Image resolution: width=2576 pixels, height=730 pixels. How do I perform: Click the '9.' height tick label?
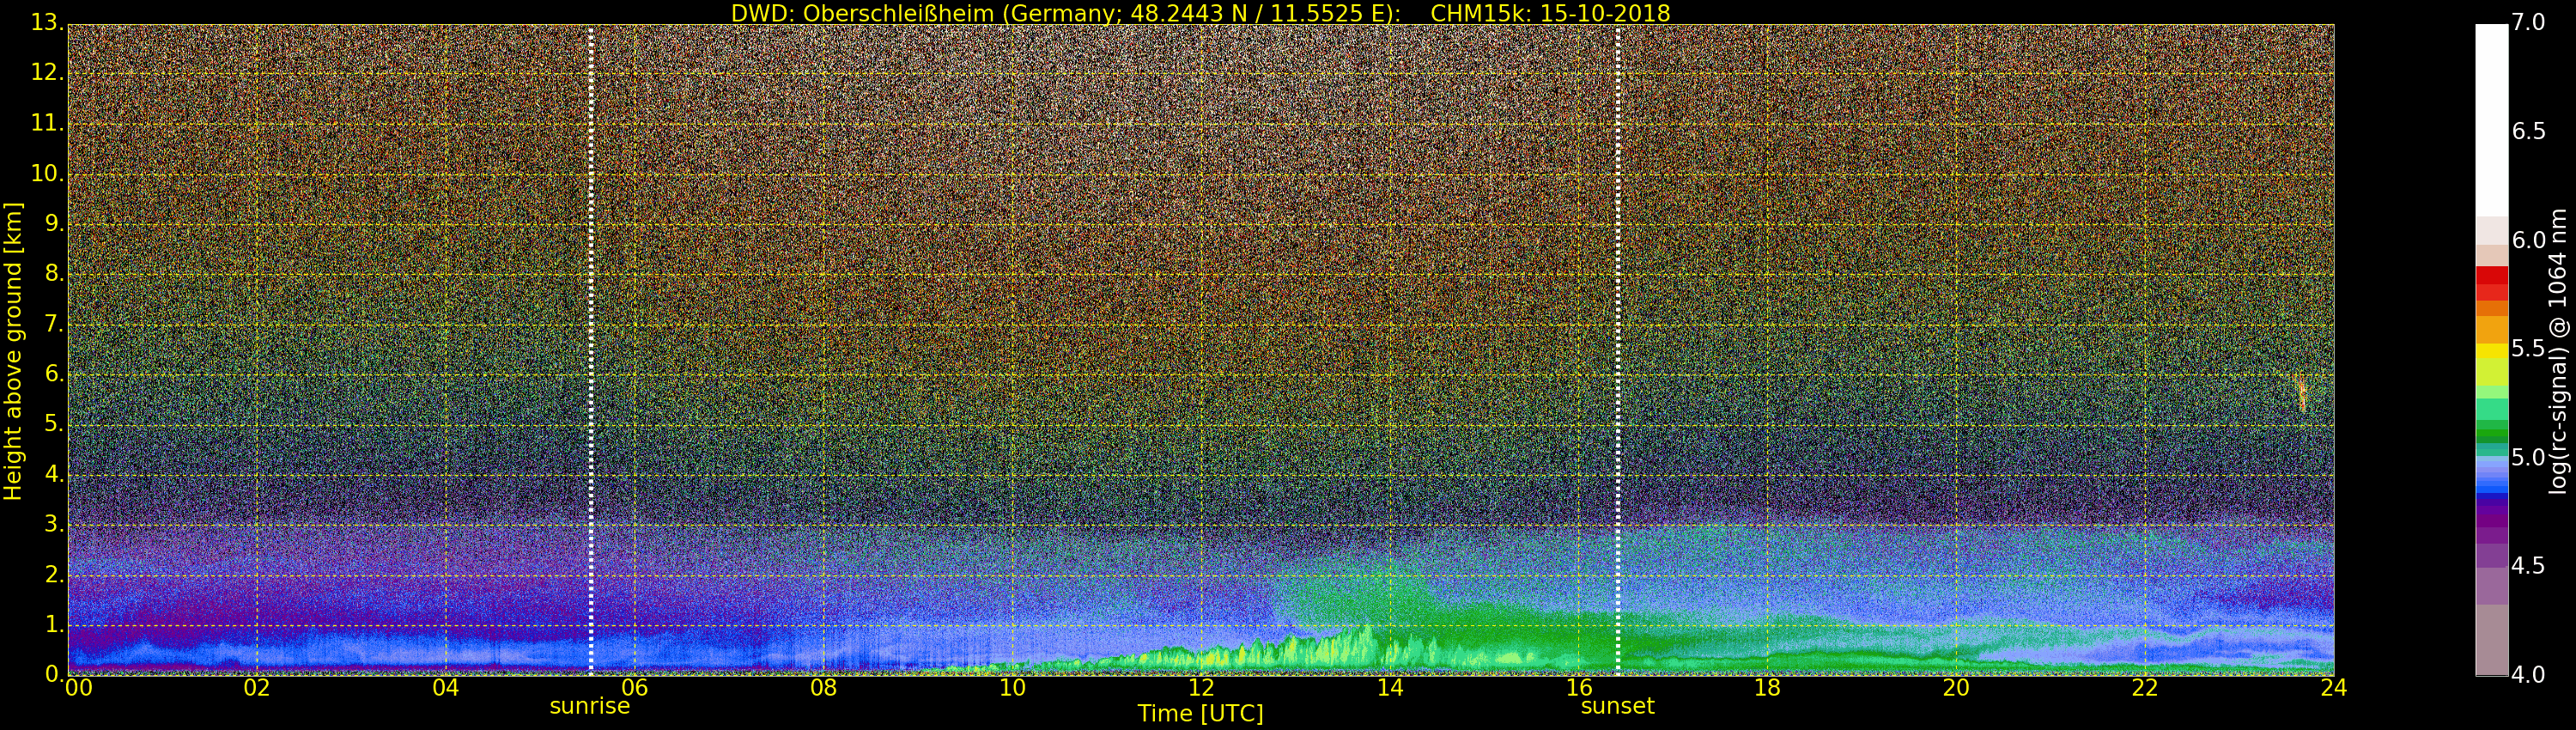coord(54,224)
